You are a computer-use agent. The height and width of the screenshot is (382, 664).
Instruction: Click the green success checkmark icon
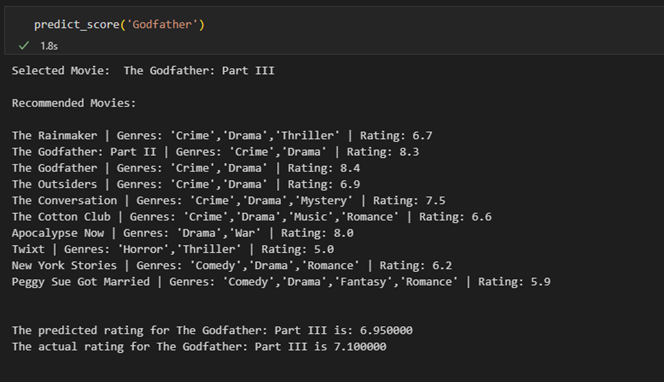pos(24,45)
